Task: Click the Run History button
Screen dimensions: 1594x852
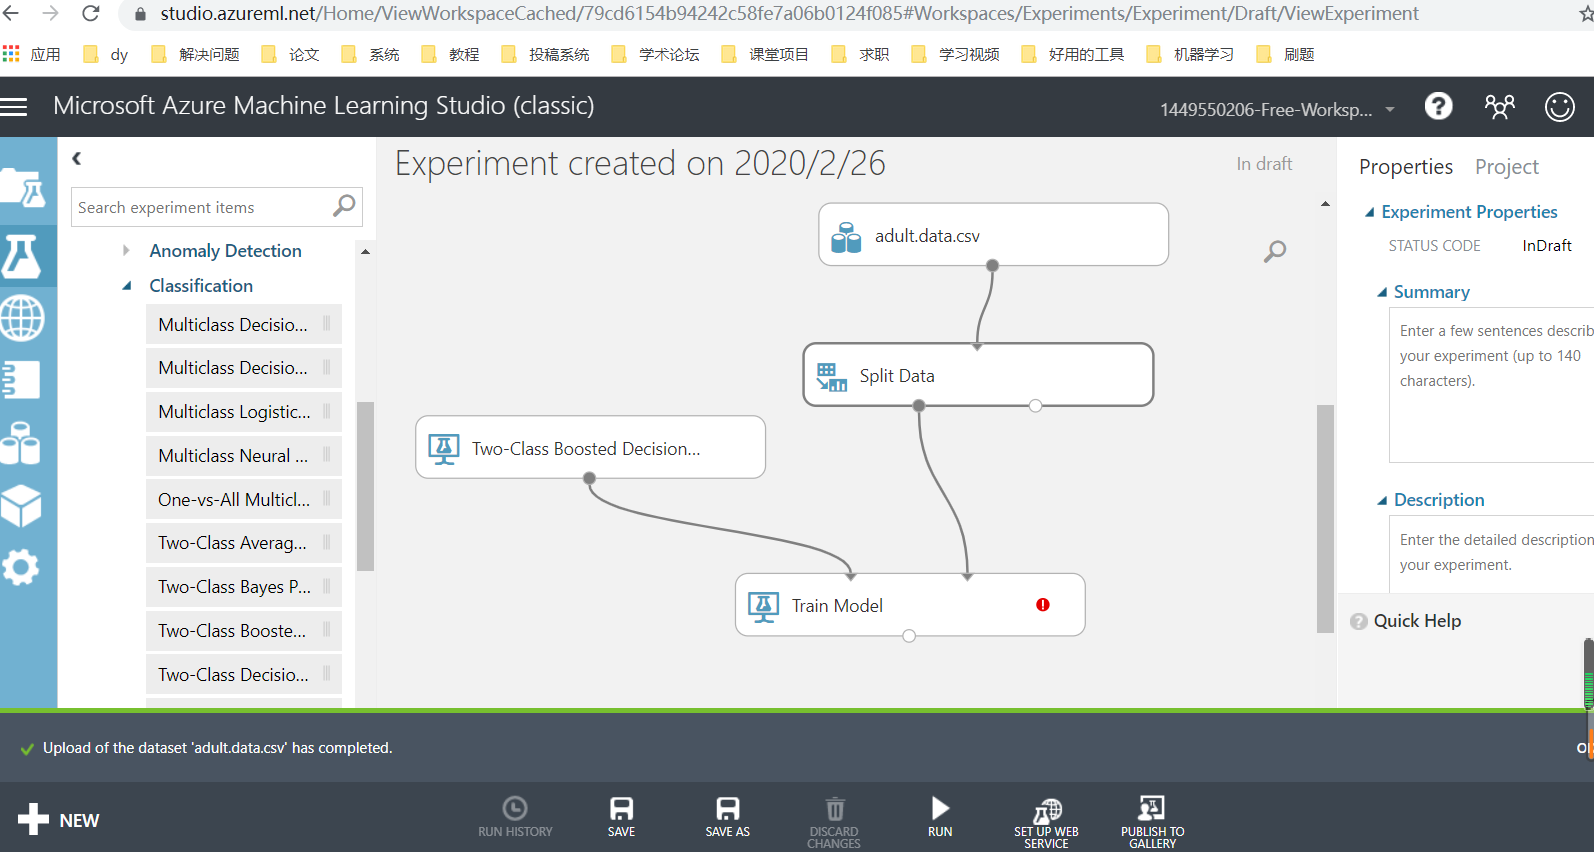Action: pos(515,816)
